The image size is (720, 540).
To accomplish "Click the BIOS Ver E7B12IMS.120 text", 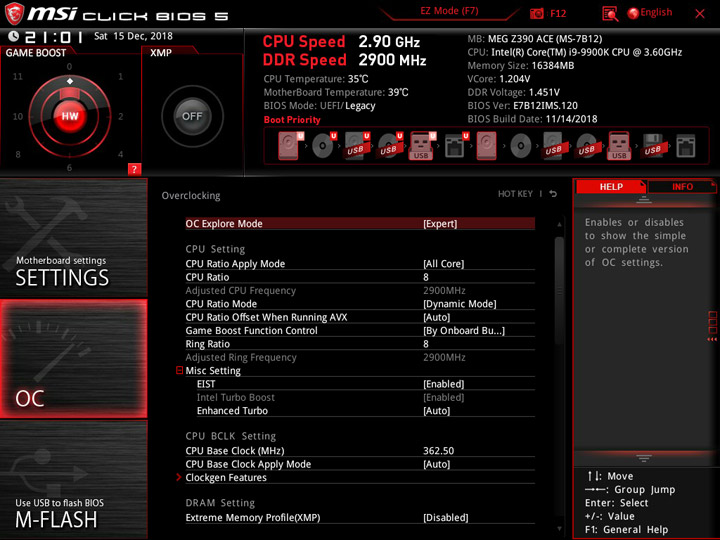I will tap(523, 106).
